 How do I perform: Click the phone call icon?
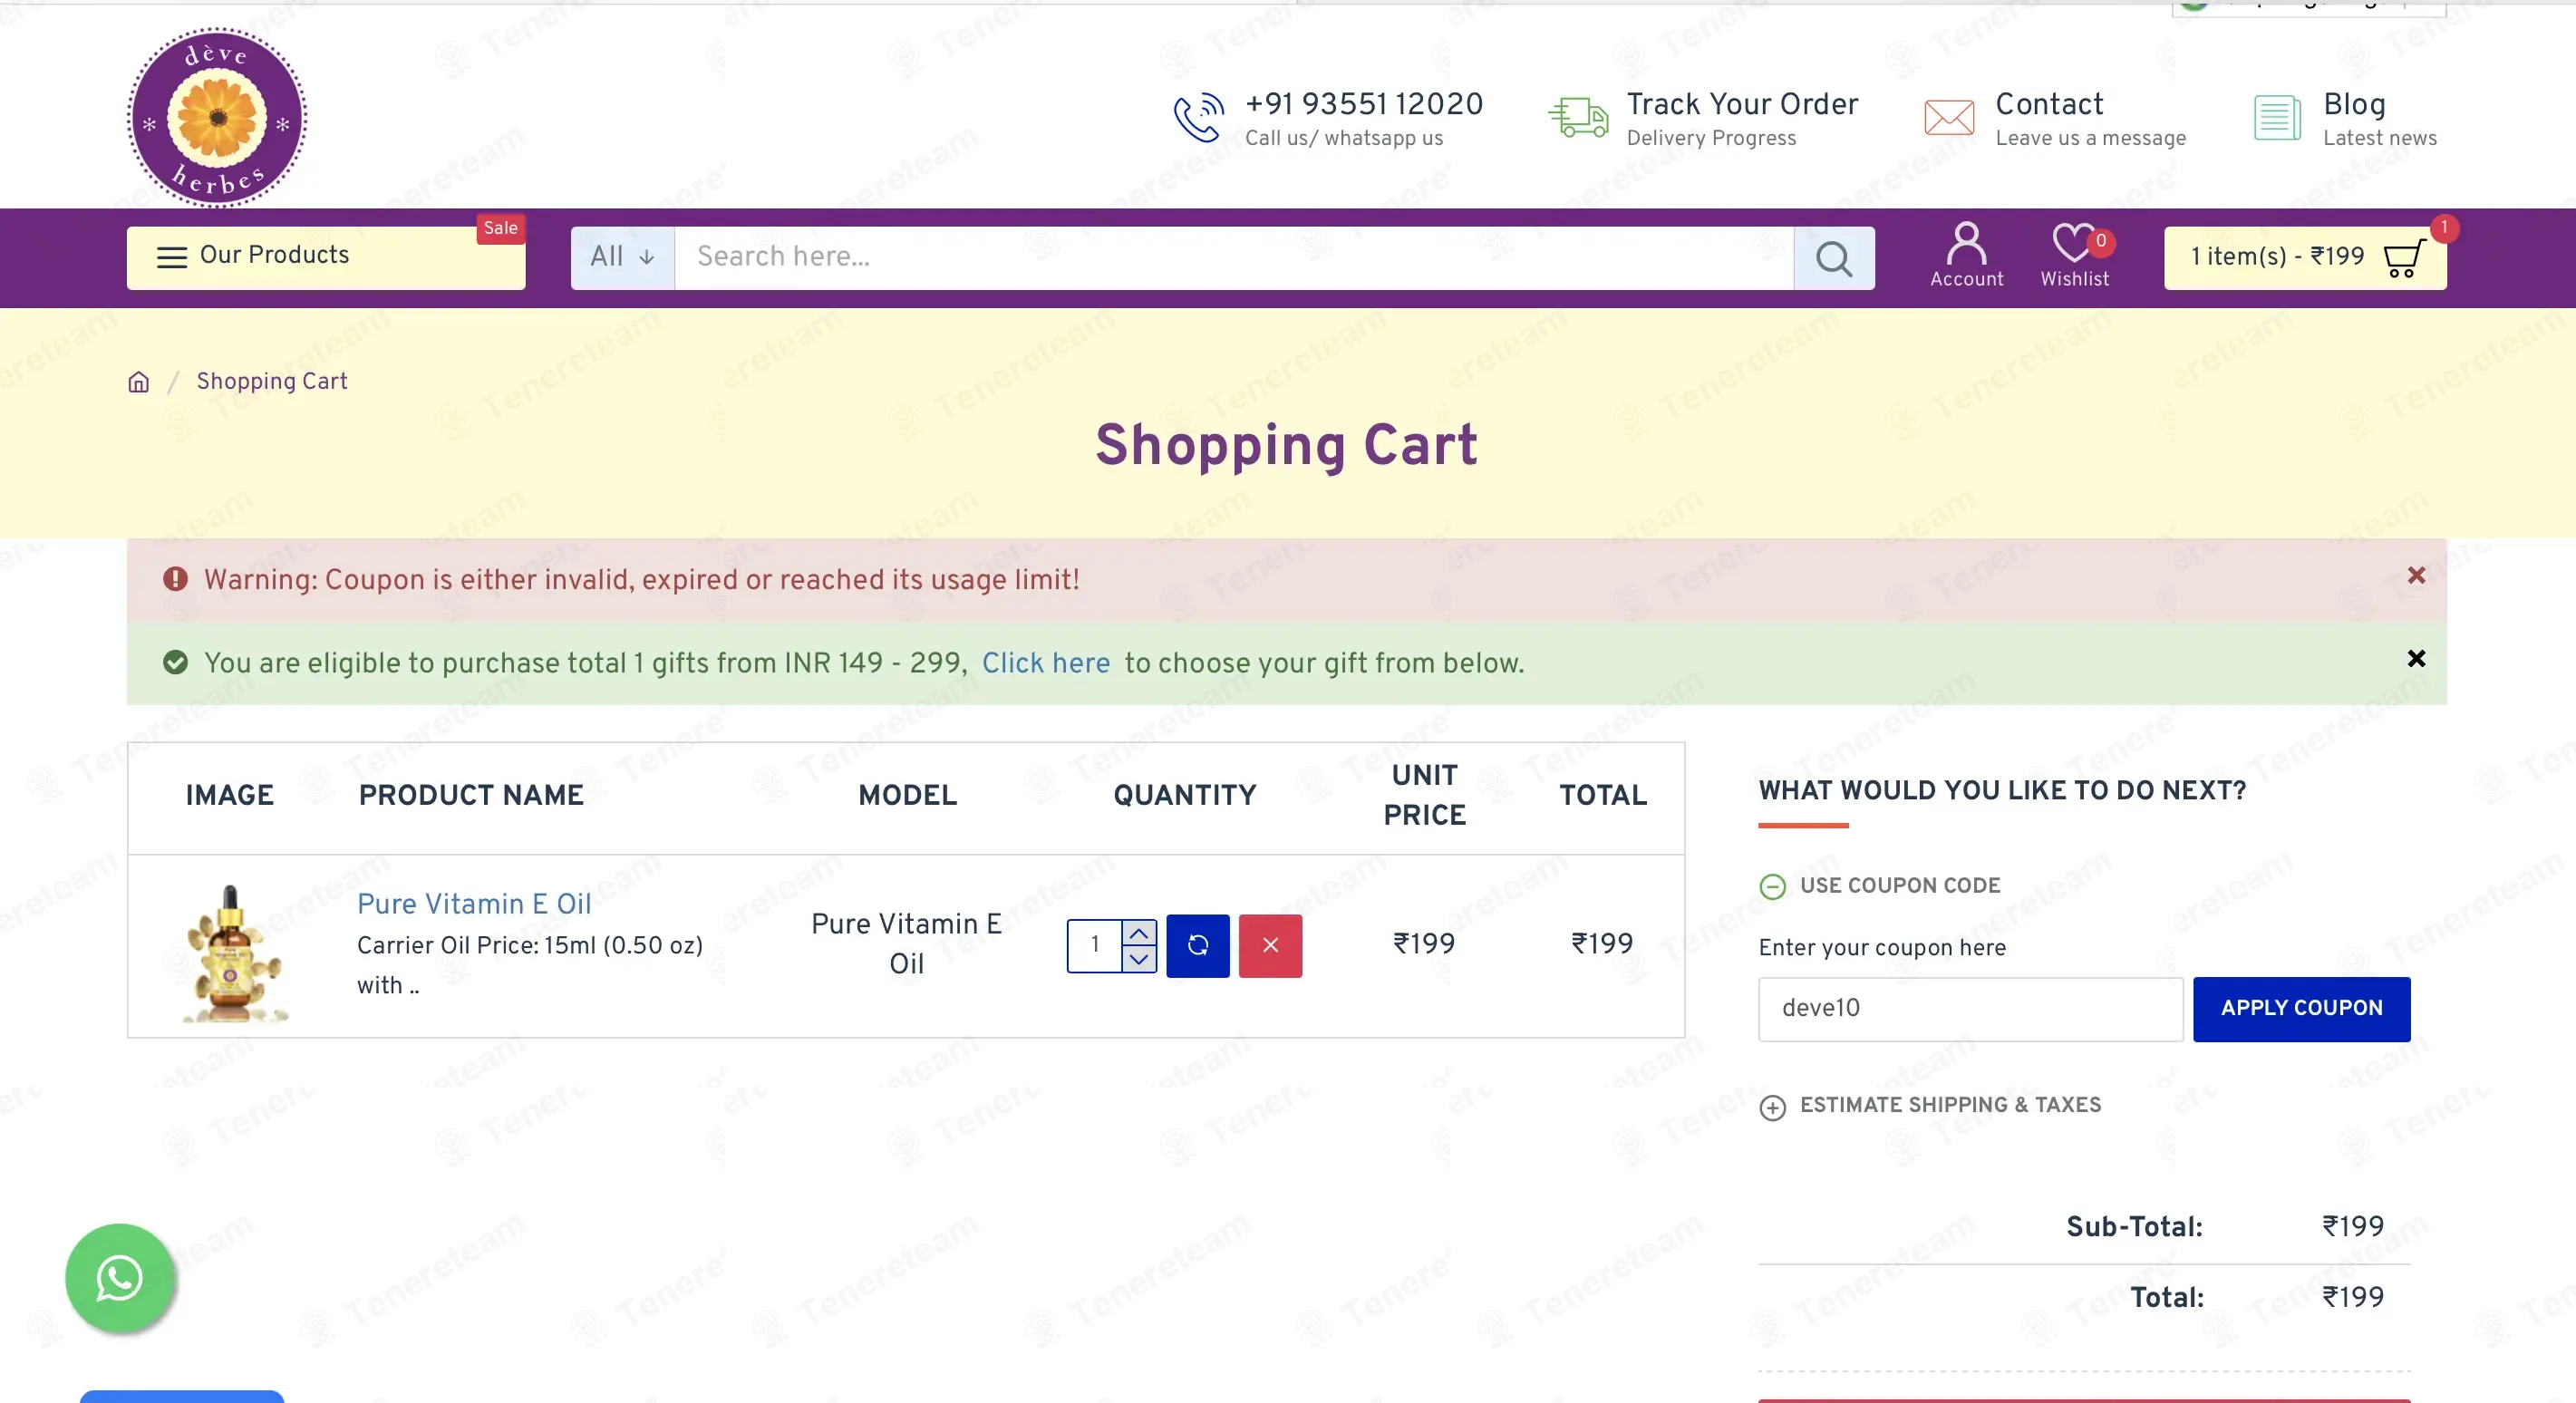[x=1199, y=118]
